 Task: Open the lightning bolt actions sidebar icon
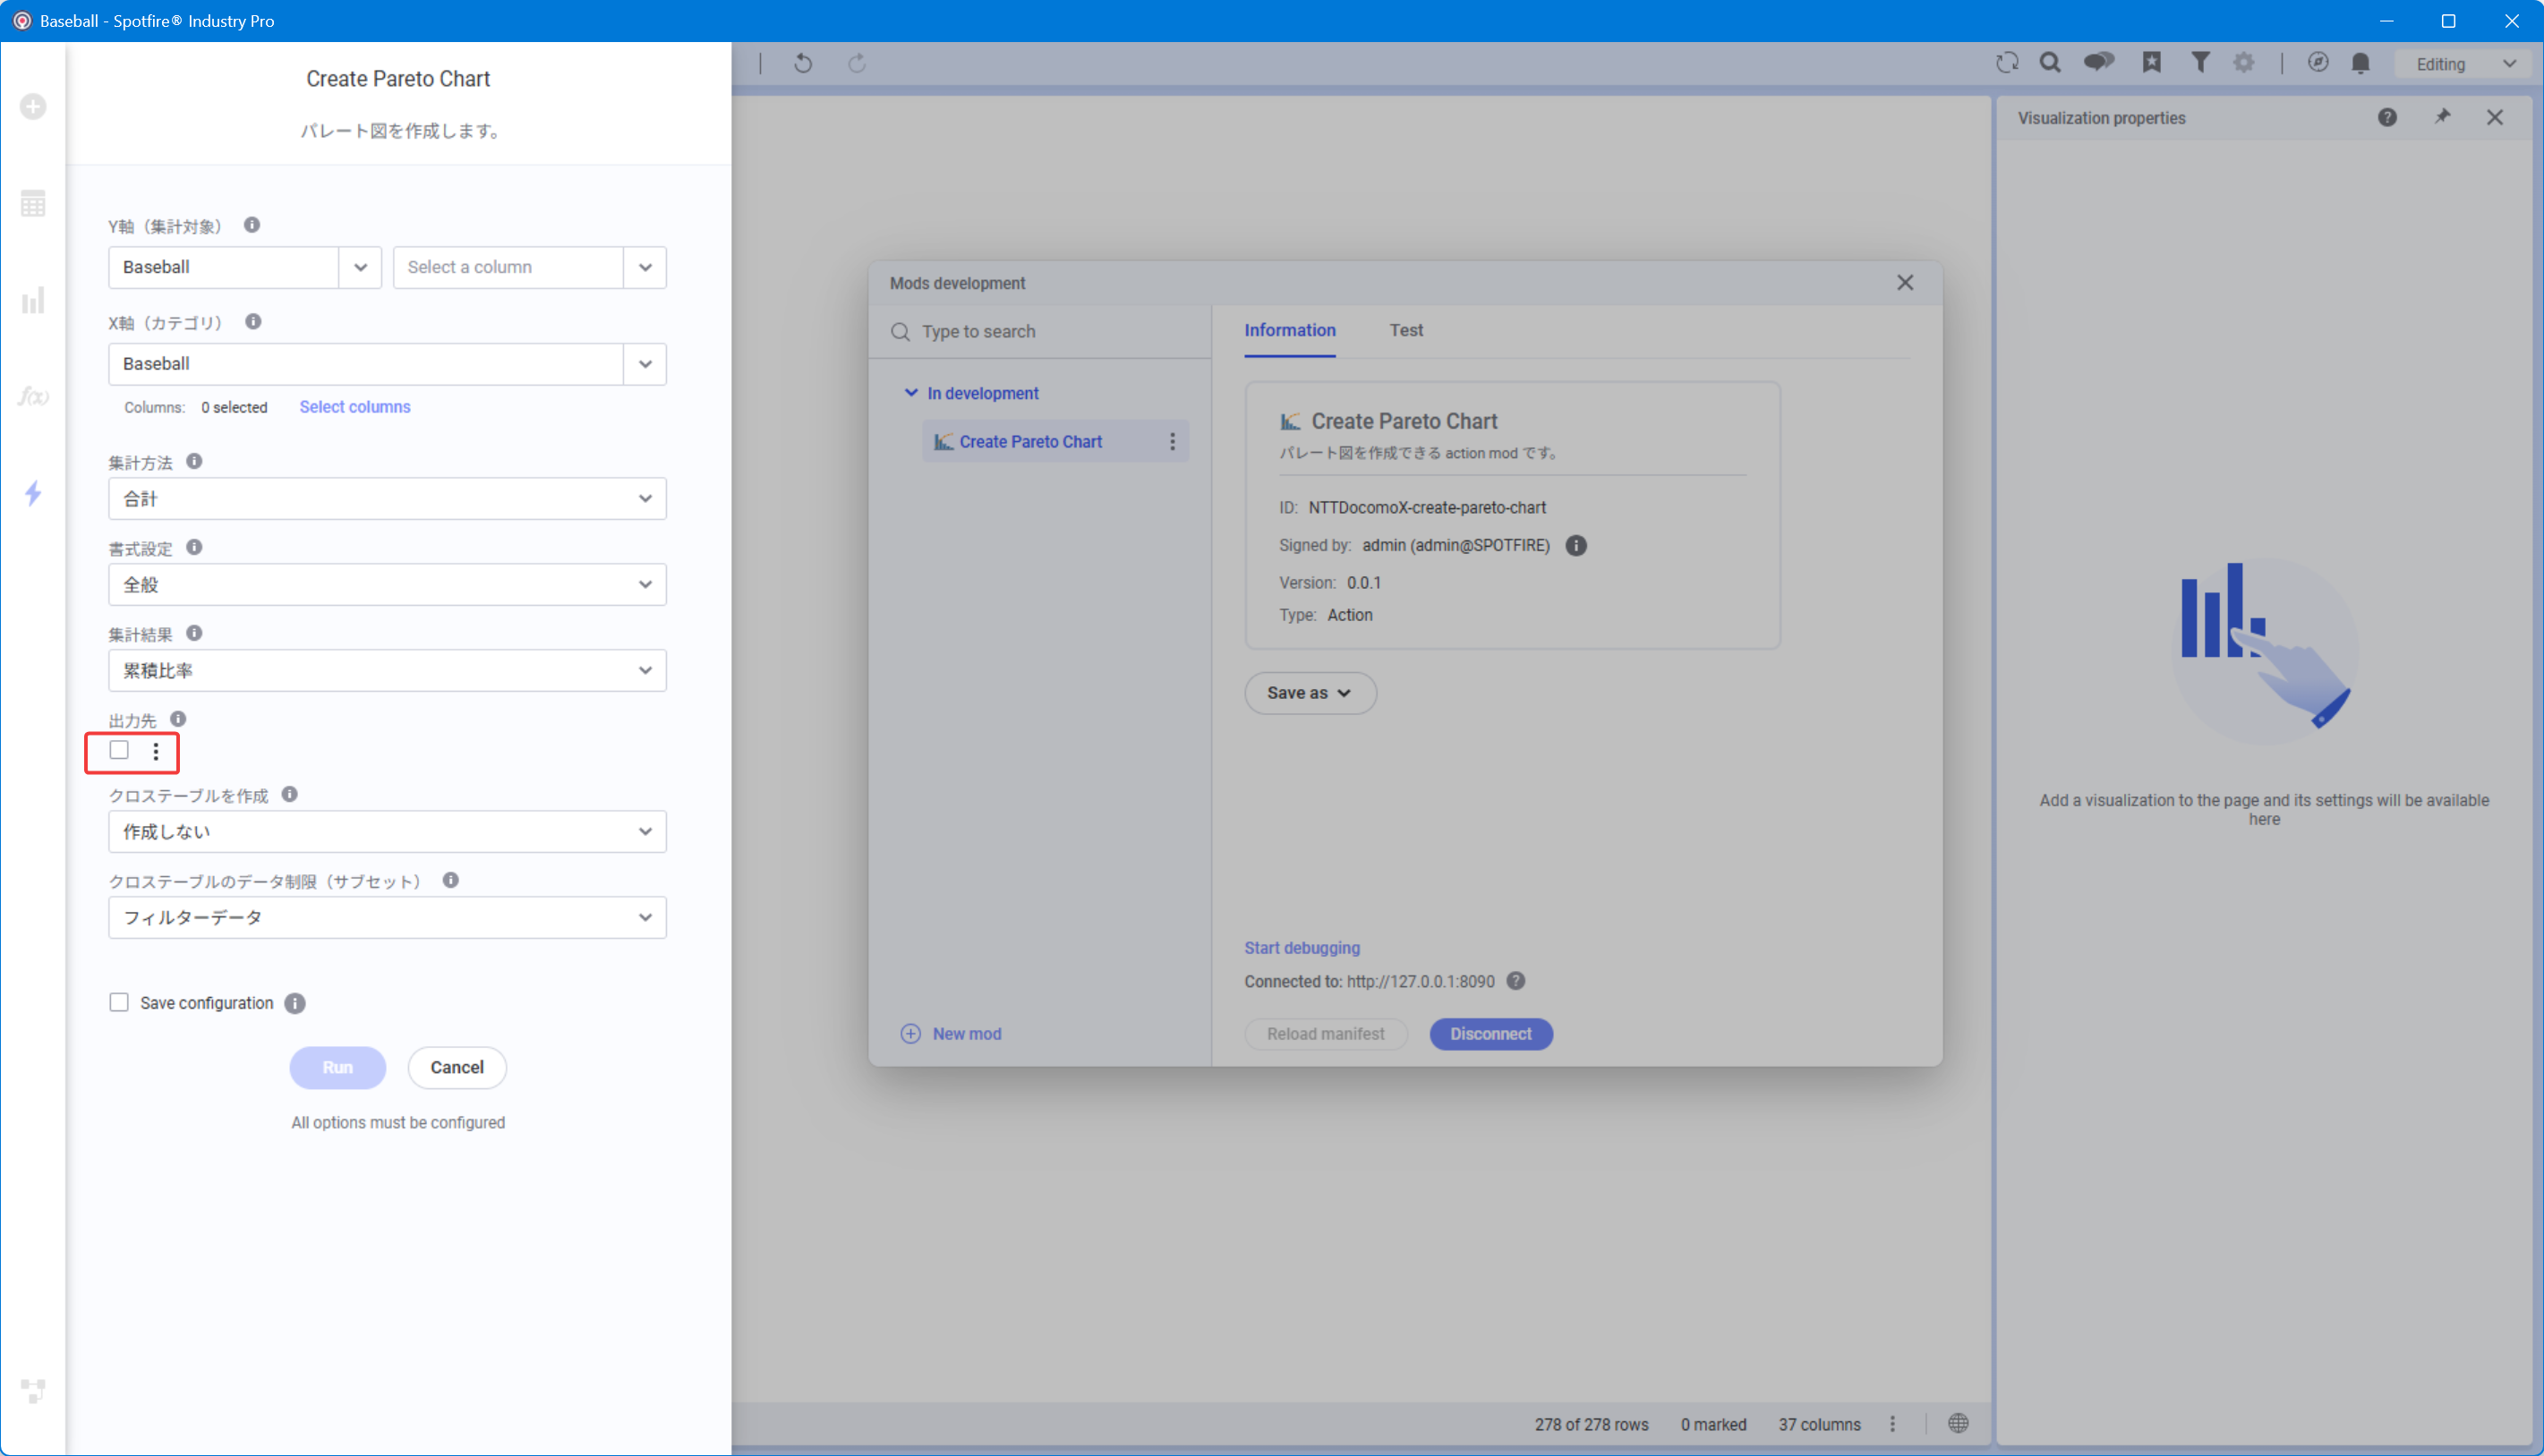click(x=33, y=493)
